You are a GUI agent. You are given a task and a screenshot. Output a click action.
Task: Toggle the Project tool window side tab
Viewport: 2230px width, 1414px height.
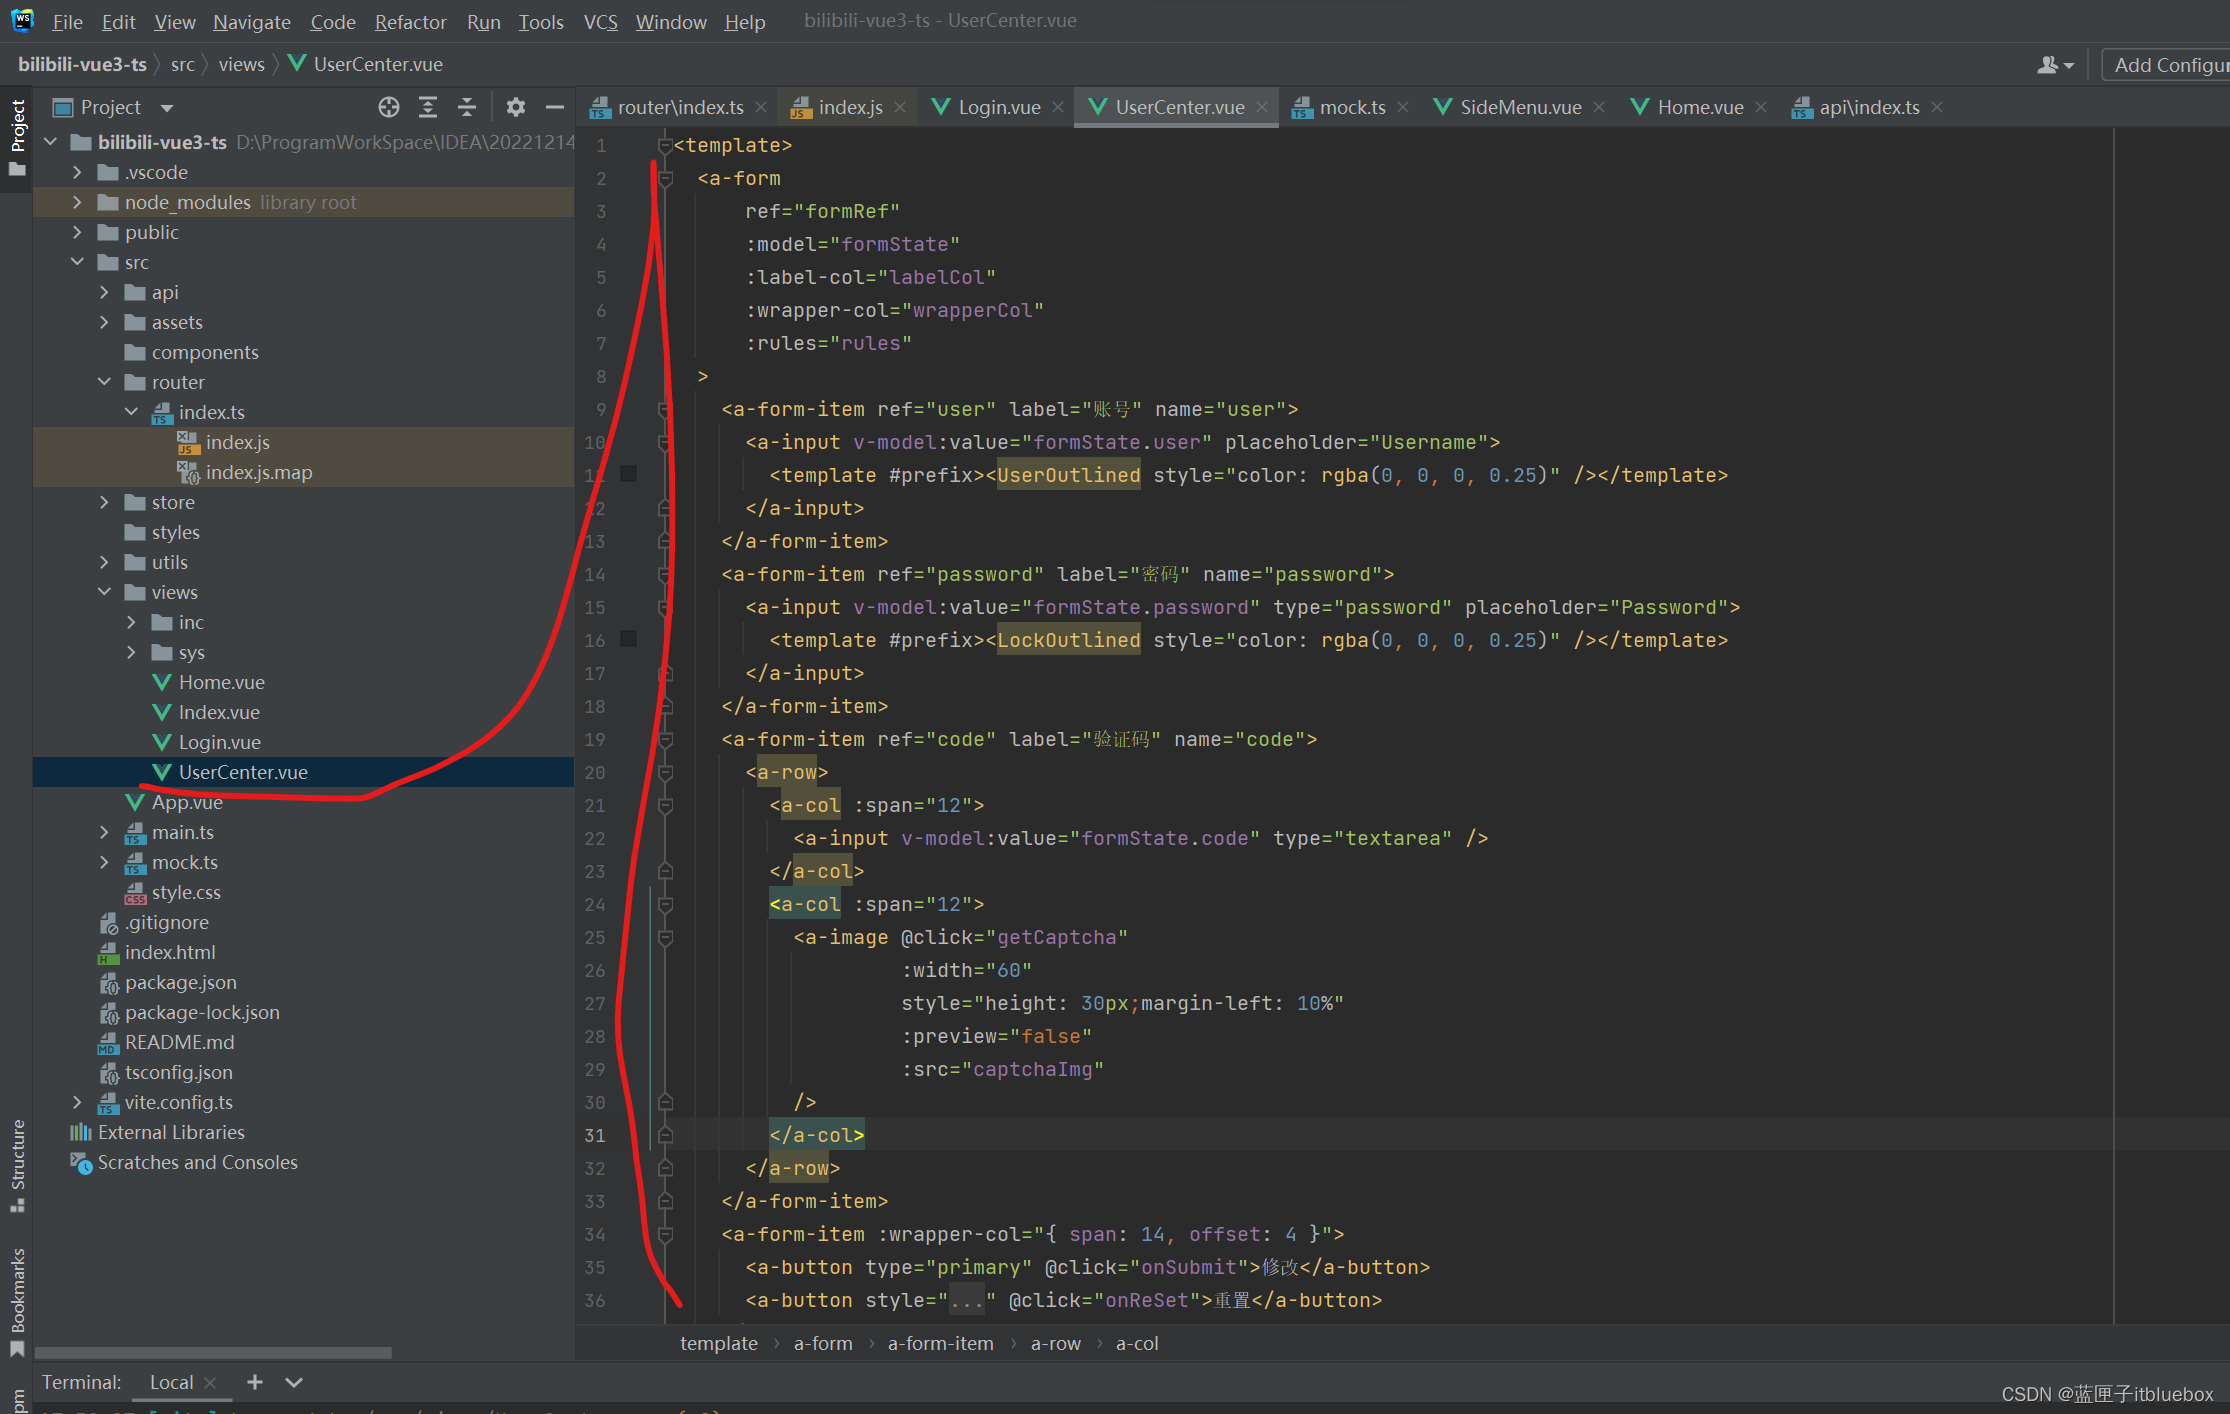click(17, 135)
